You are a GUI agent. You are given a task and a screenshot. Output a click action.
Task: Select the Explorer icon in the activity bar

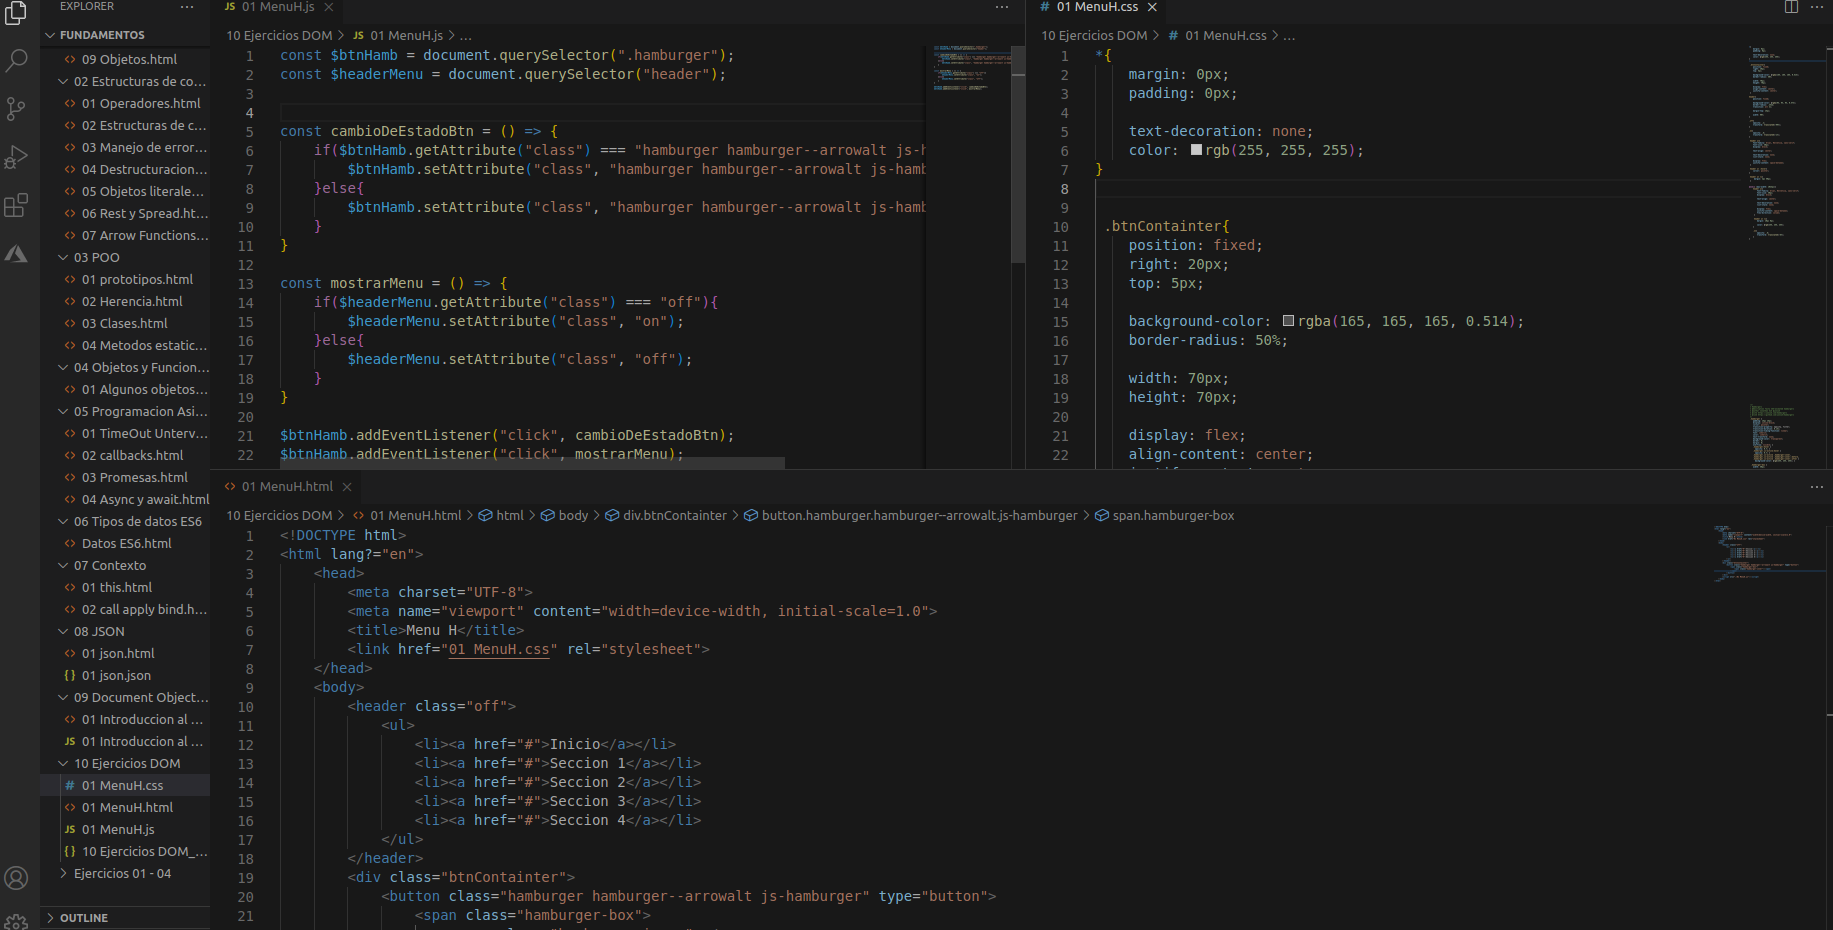(16, 12)
